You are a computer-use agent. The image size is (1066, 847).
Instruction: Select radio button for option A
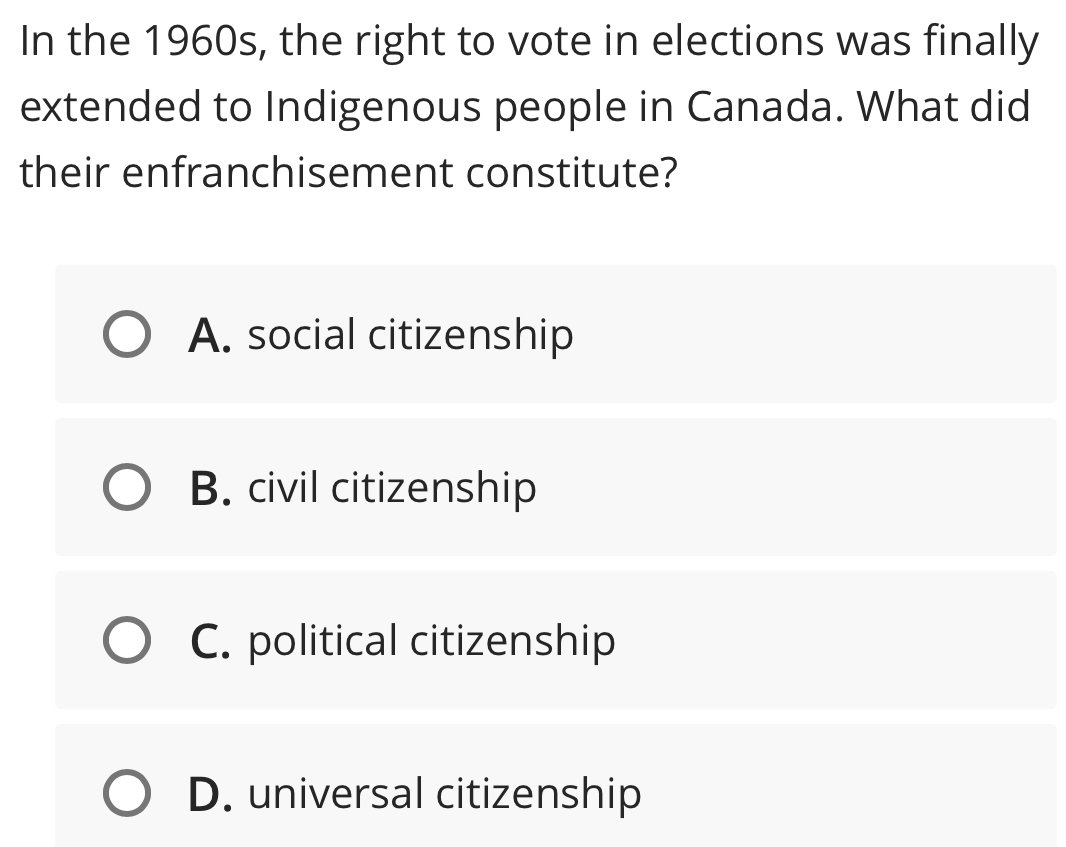pyautogui.click(x=127, y=334)
